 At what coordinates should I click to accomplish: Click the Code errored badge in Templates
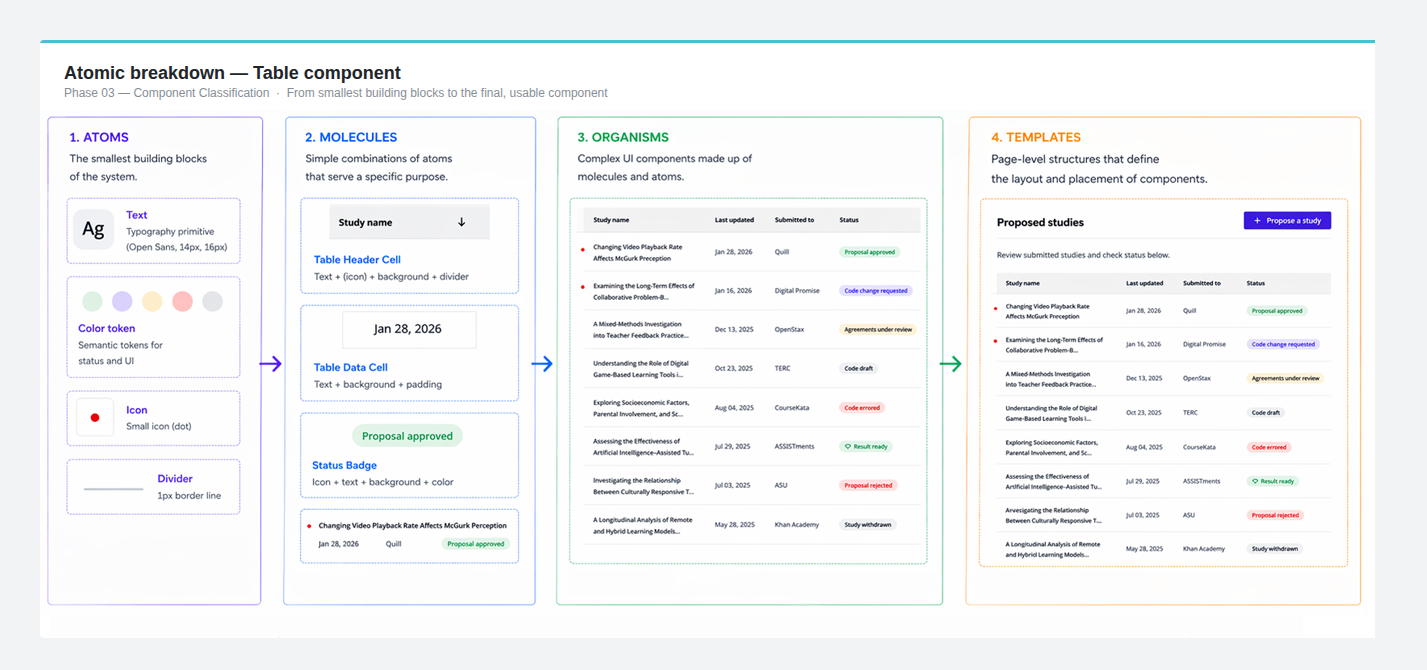(1269, 447)
